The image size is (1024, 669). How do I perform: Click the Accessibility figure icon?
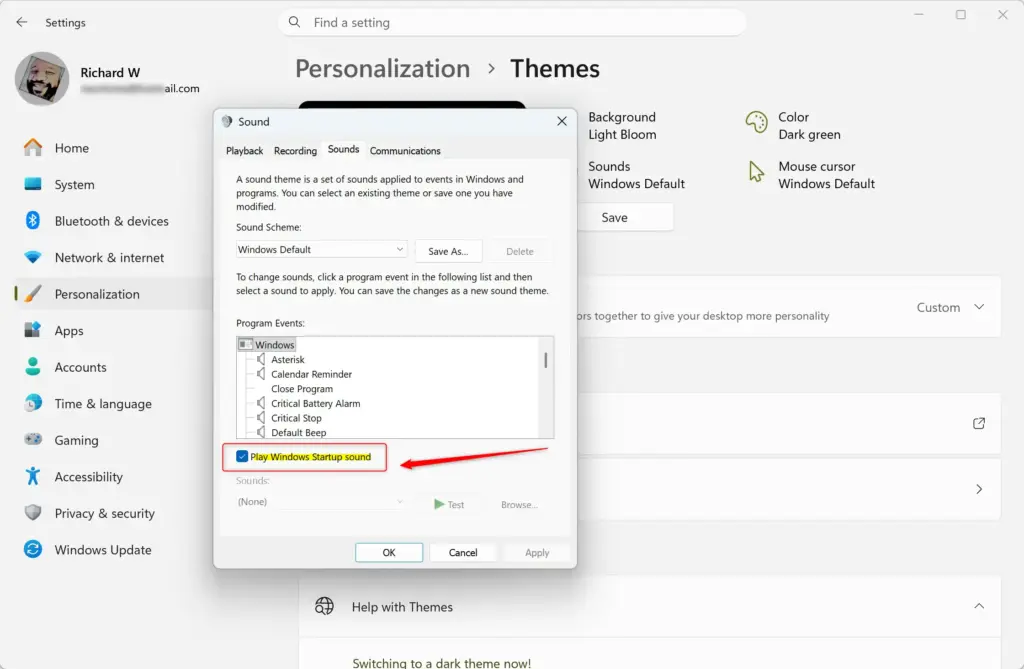pos(33,476)
